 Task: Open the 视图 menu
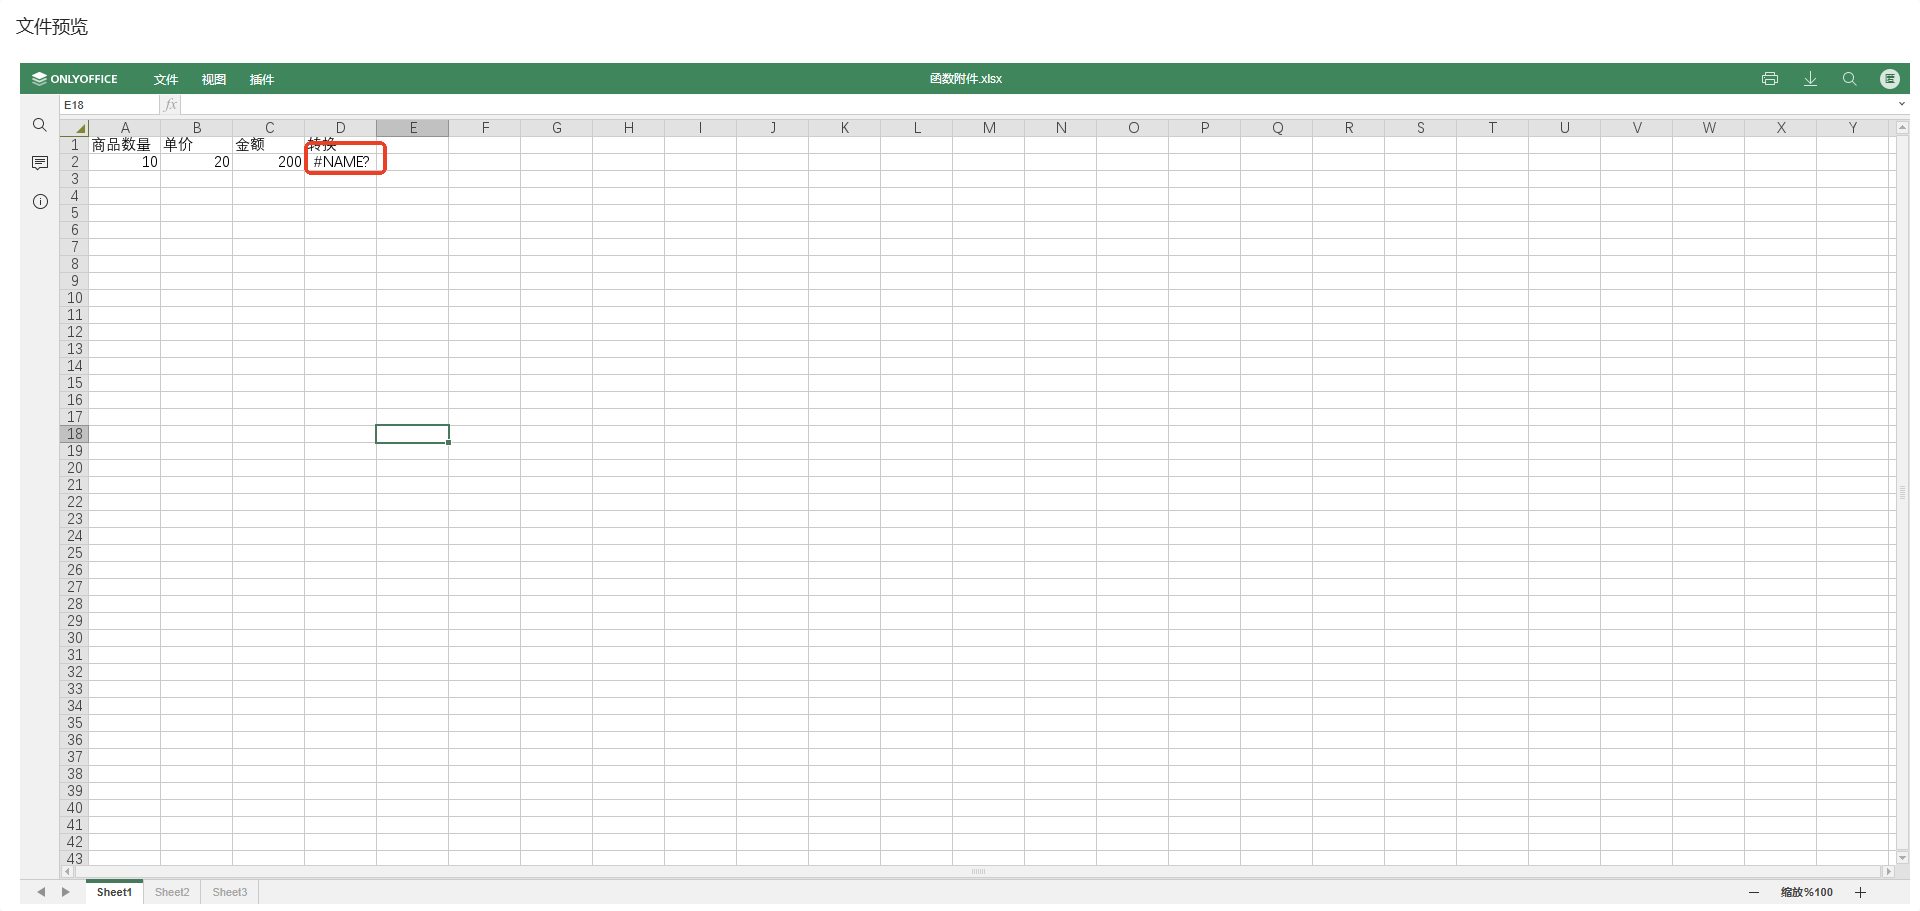(x=213, y=80)
